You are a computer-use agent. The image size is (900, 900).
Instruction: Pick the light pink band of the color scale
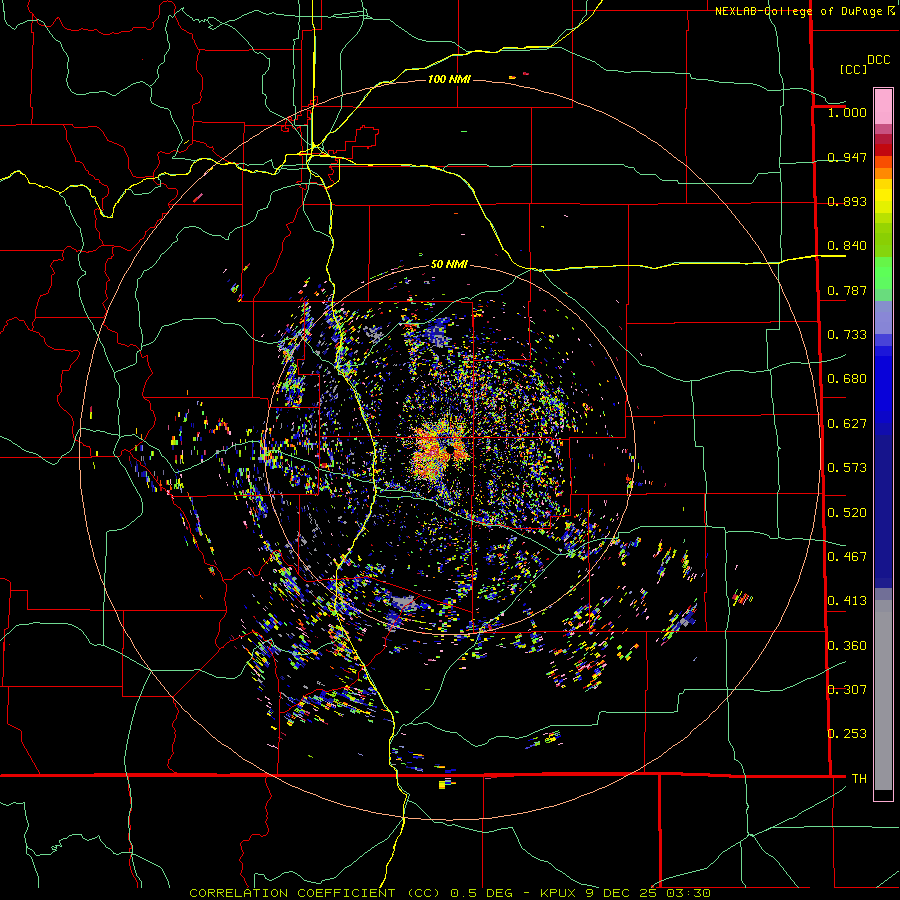click(883, 106)
